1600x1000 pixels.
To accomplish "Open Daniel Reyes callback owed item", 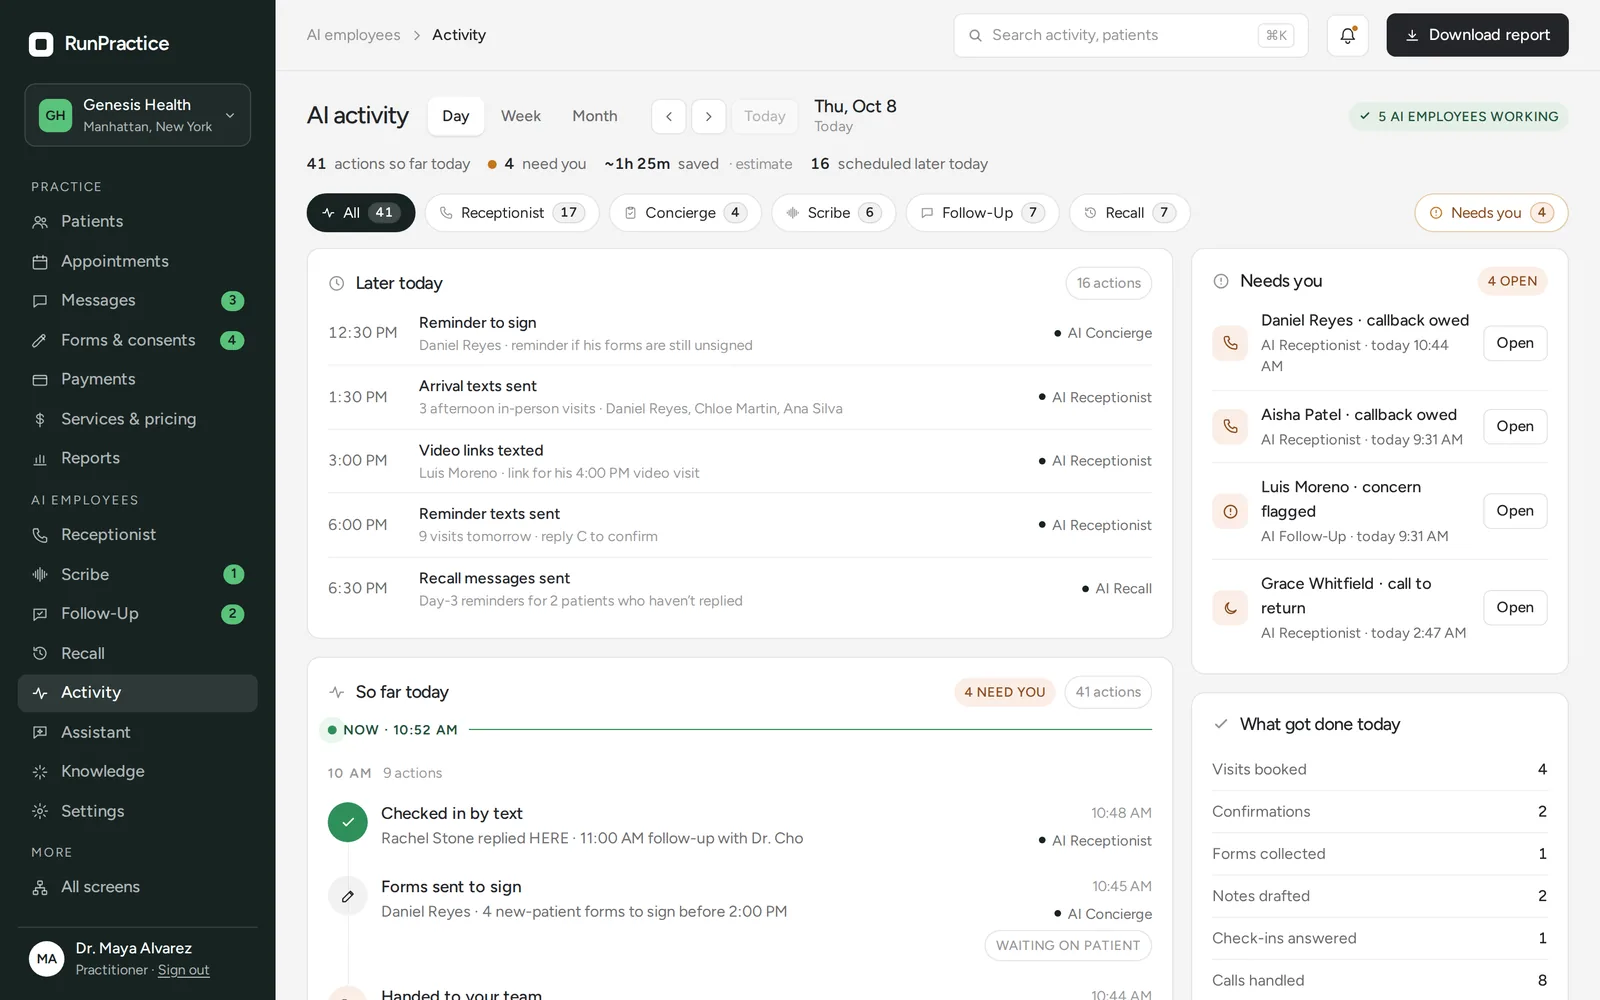I will (x=1515, y=343).
